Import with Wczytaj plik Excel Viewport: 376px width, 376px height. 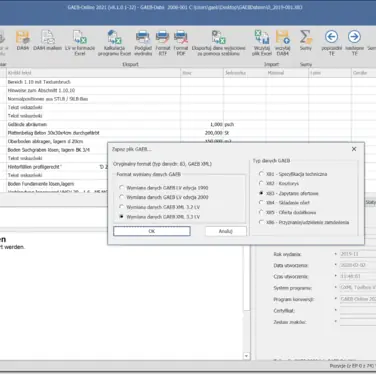point(262,43)
